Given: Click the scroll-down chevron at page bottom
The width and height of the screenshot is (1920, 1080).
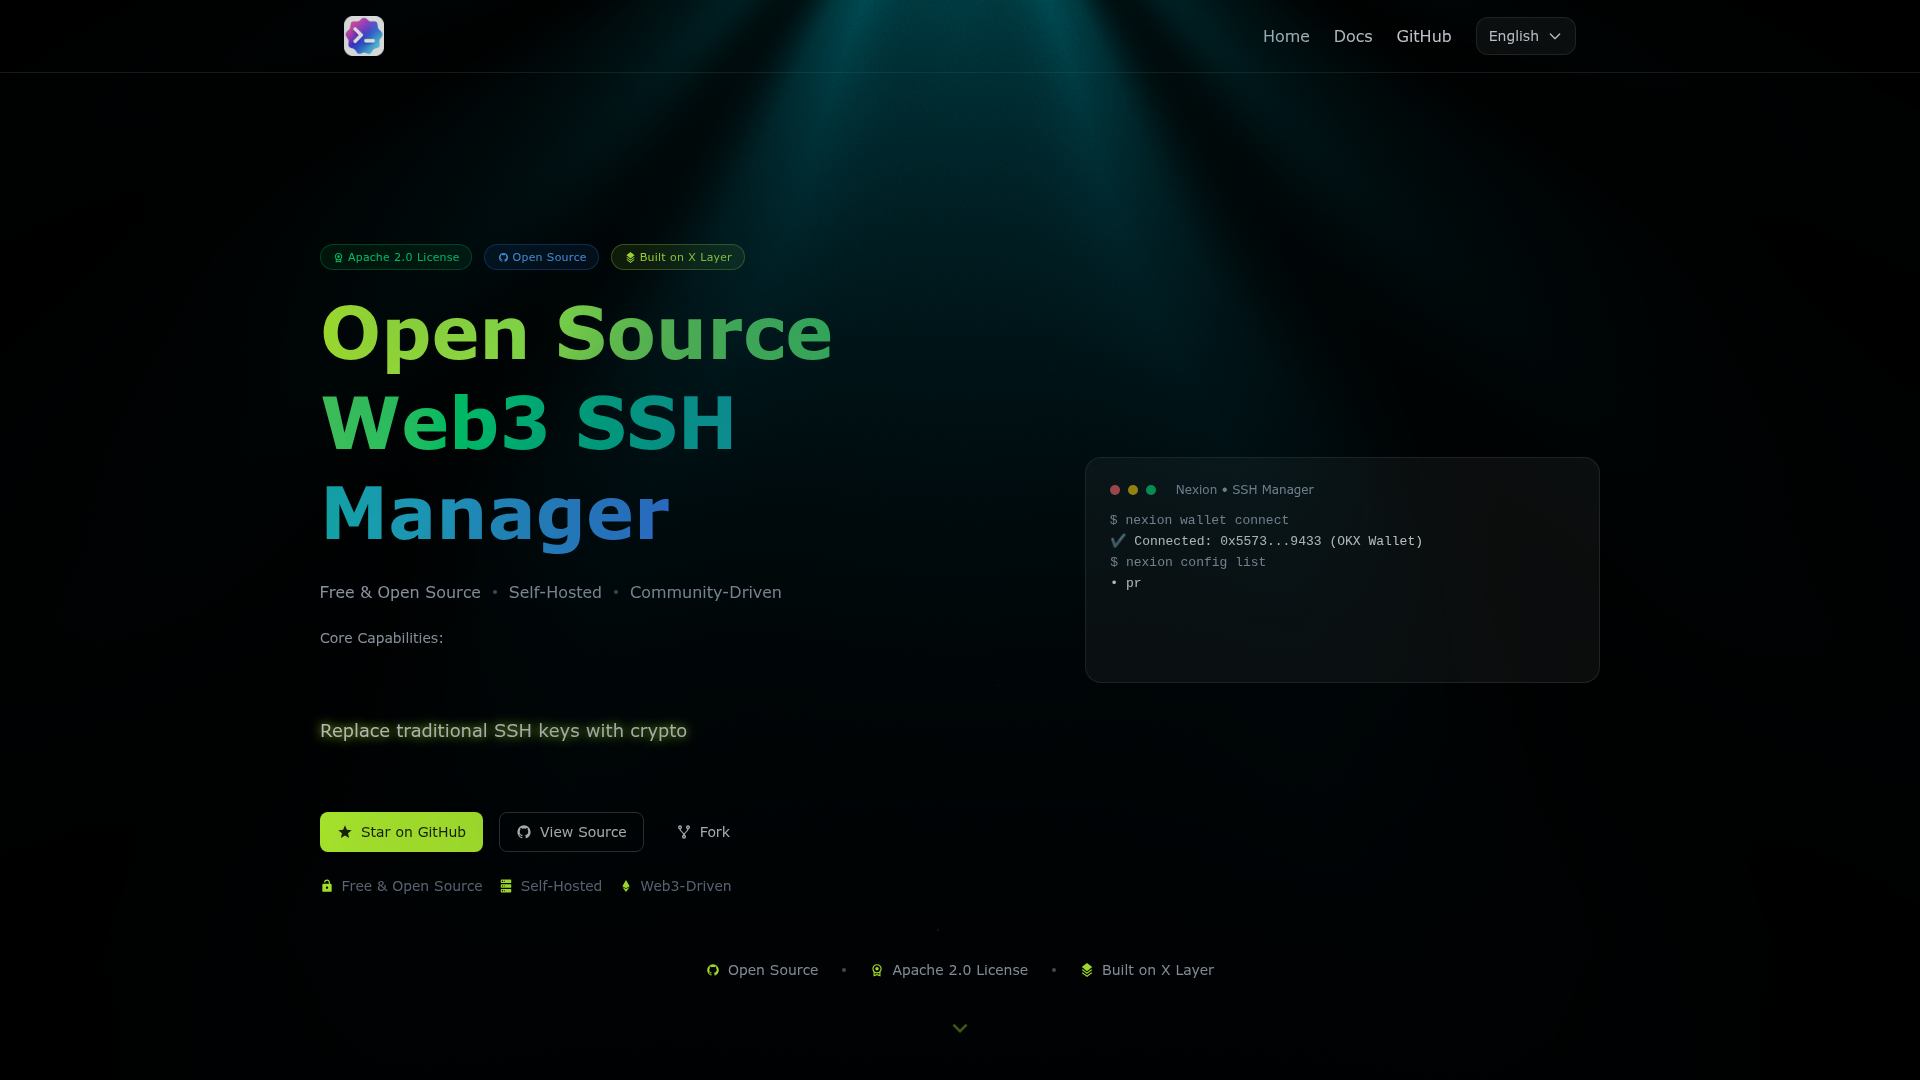Looking at the screenshot, I should (x=960, y=1028).
